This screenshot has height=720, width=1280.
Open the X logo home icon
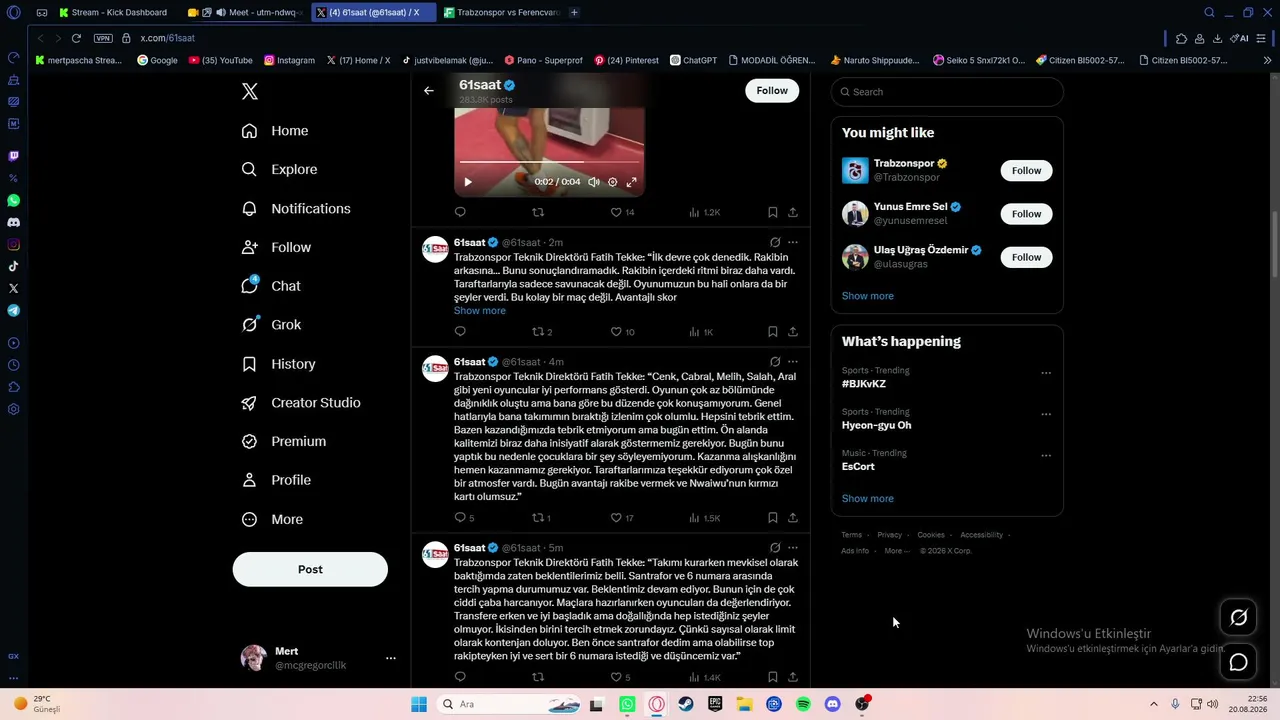[x=250, y=92]
